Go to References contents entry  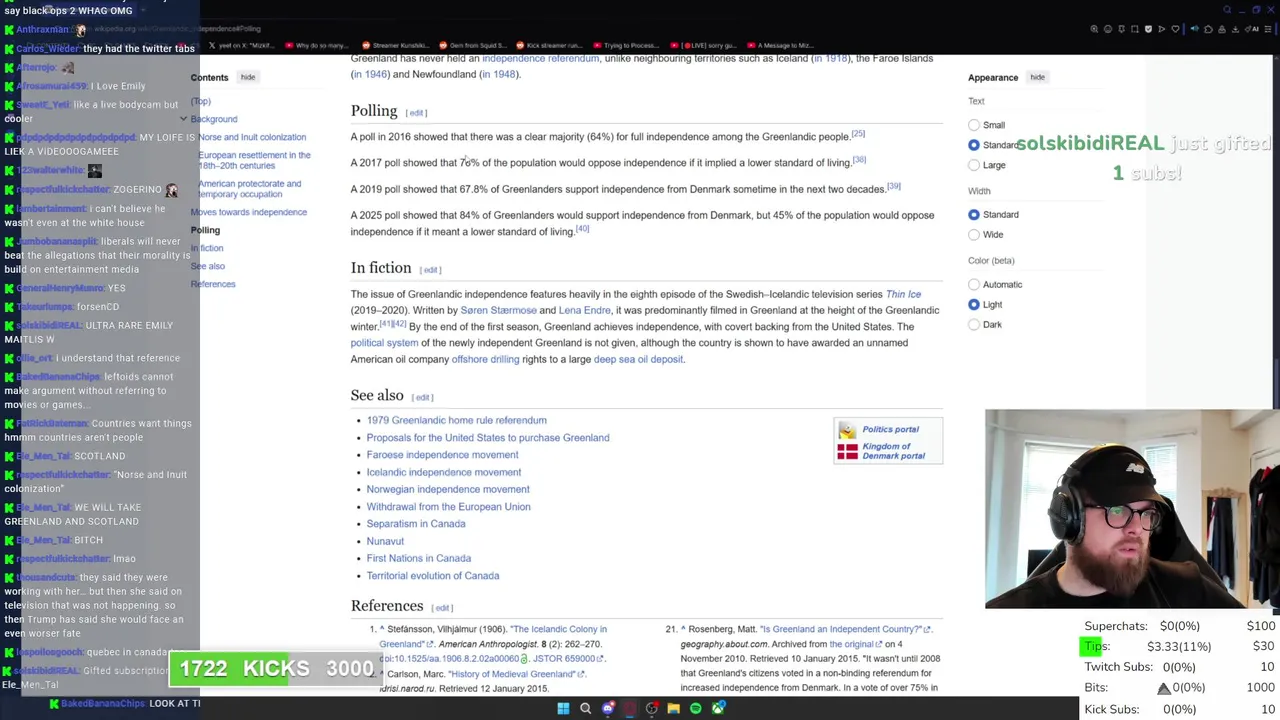tap(213, 284)
